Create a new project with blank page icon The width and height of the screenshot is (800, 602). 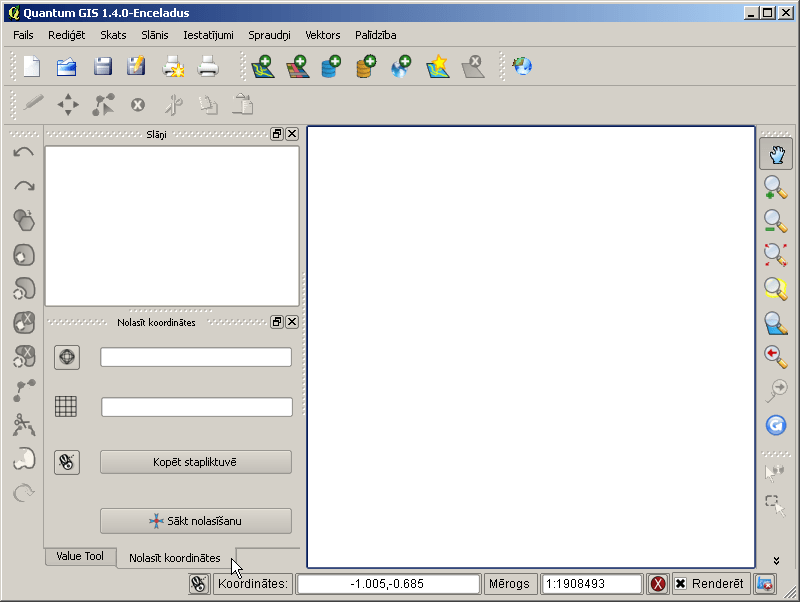(x=32, y=67)
